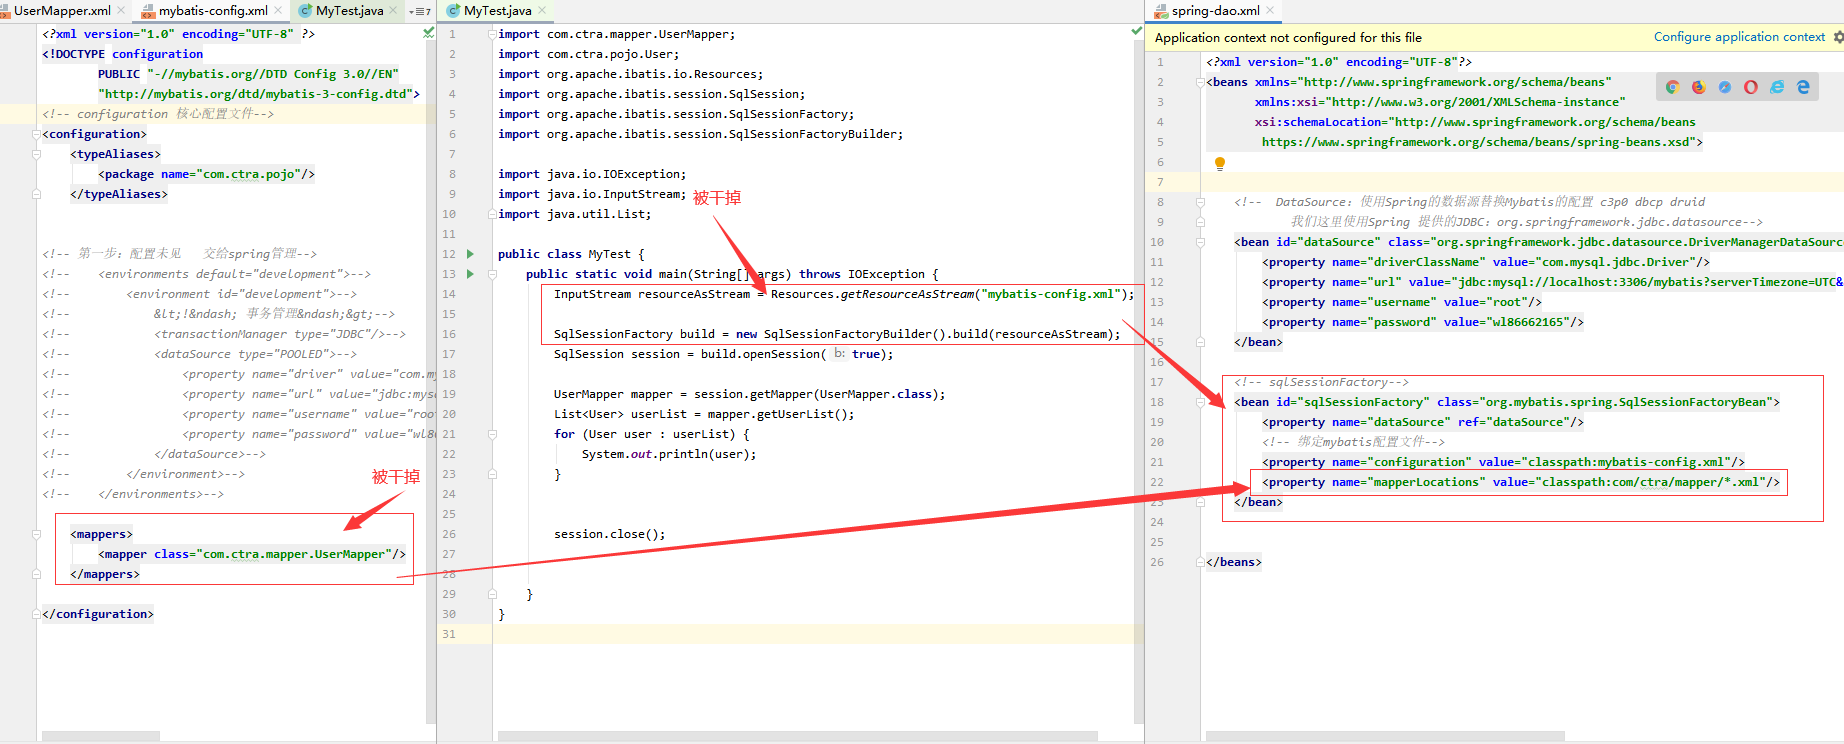Run MyTest class via its gutter arrow

470,254
